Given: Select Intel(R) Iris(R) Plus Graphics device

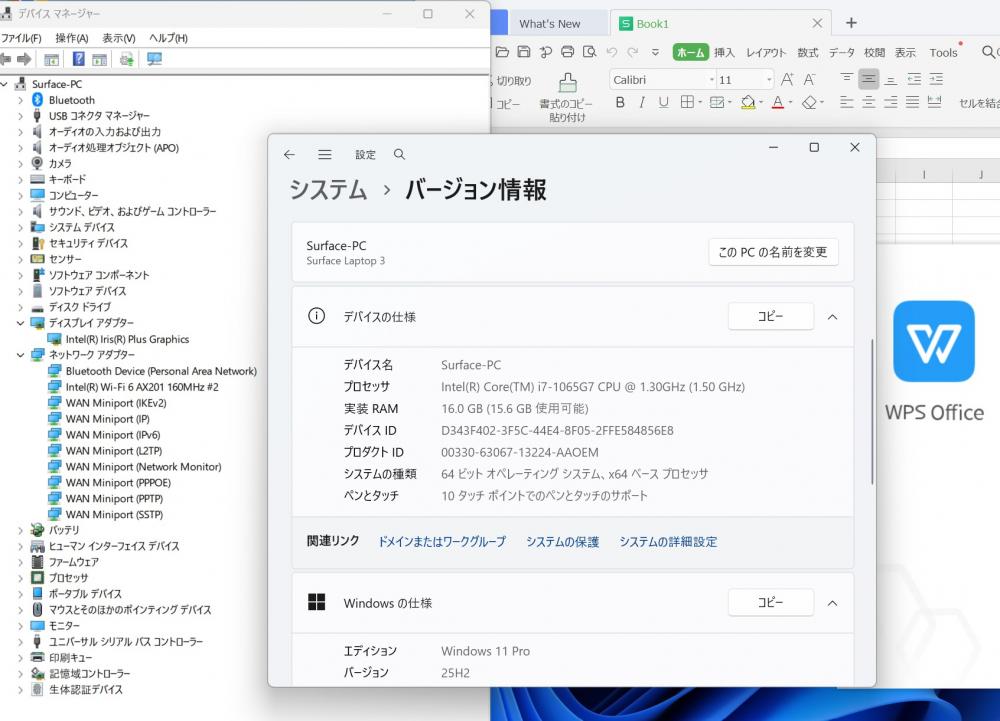Looking at the screenshot, I should (x=127, y=339).
